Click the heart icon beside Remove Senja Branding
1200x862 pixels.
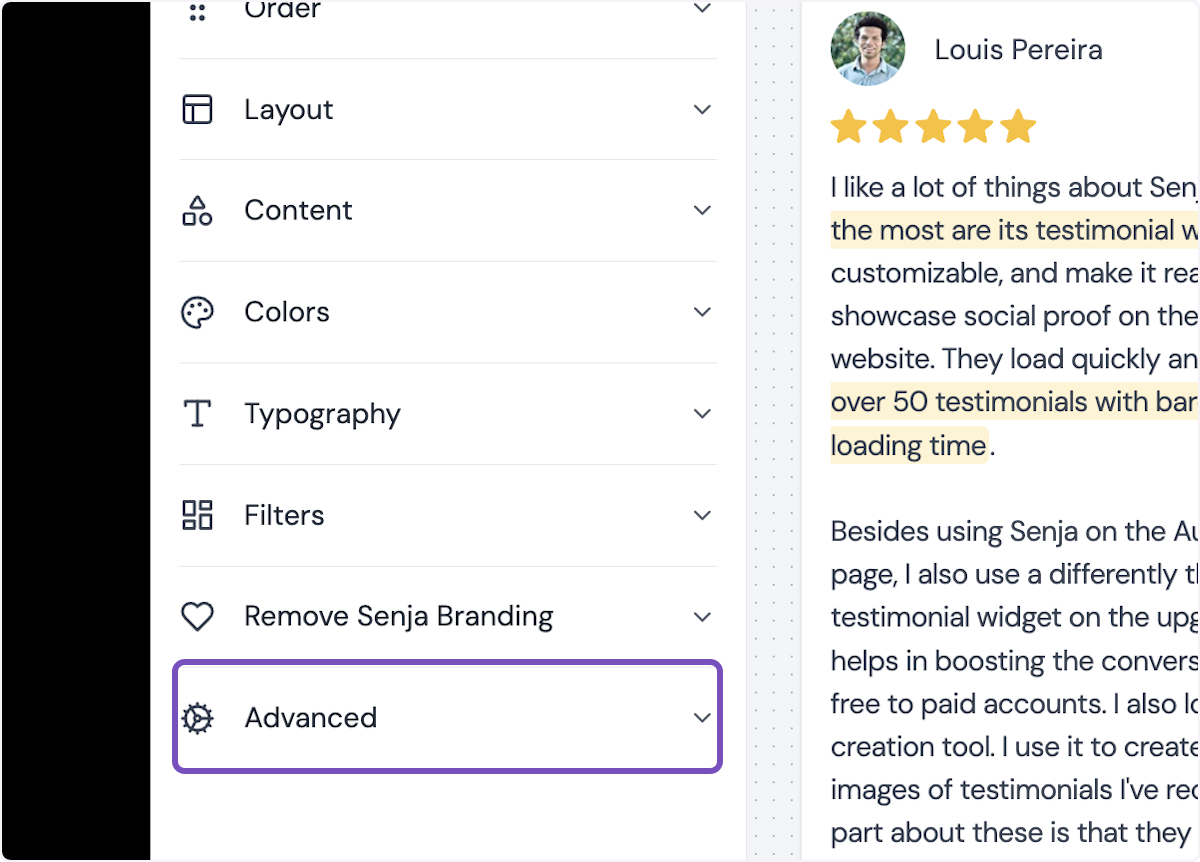click(197, 616)
